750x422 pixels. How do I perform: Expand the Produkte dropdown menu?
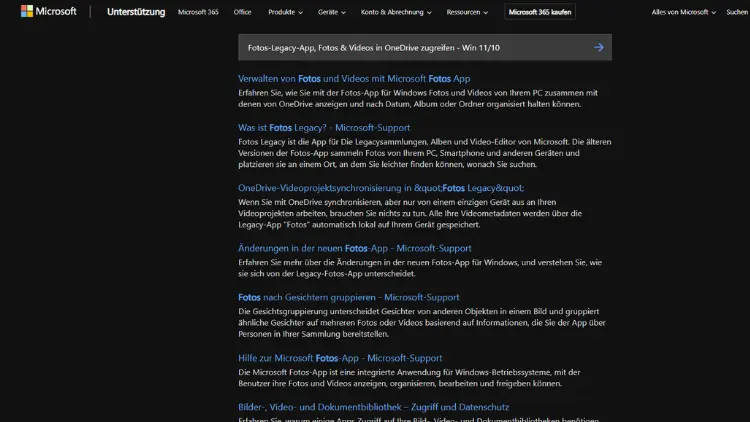[x=284, y=12]
